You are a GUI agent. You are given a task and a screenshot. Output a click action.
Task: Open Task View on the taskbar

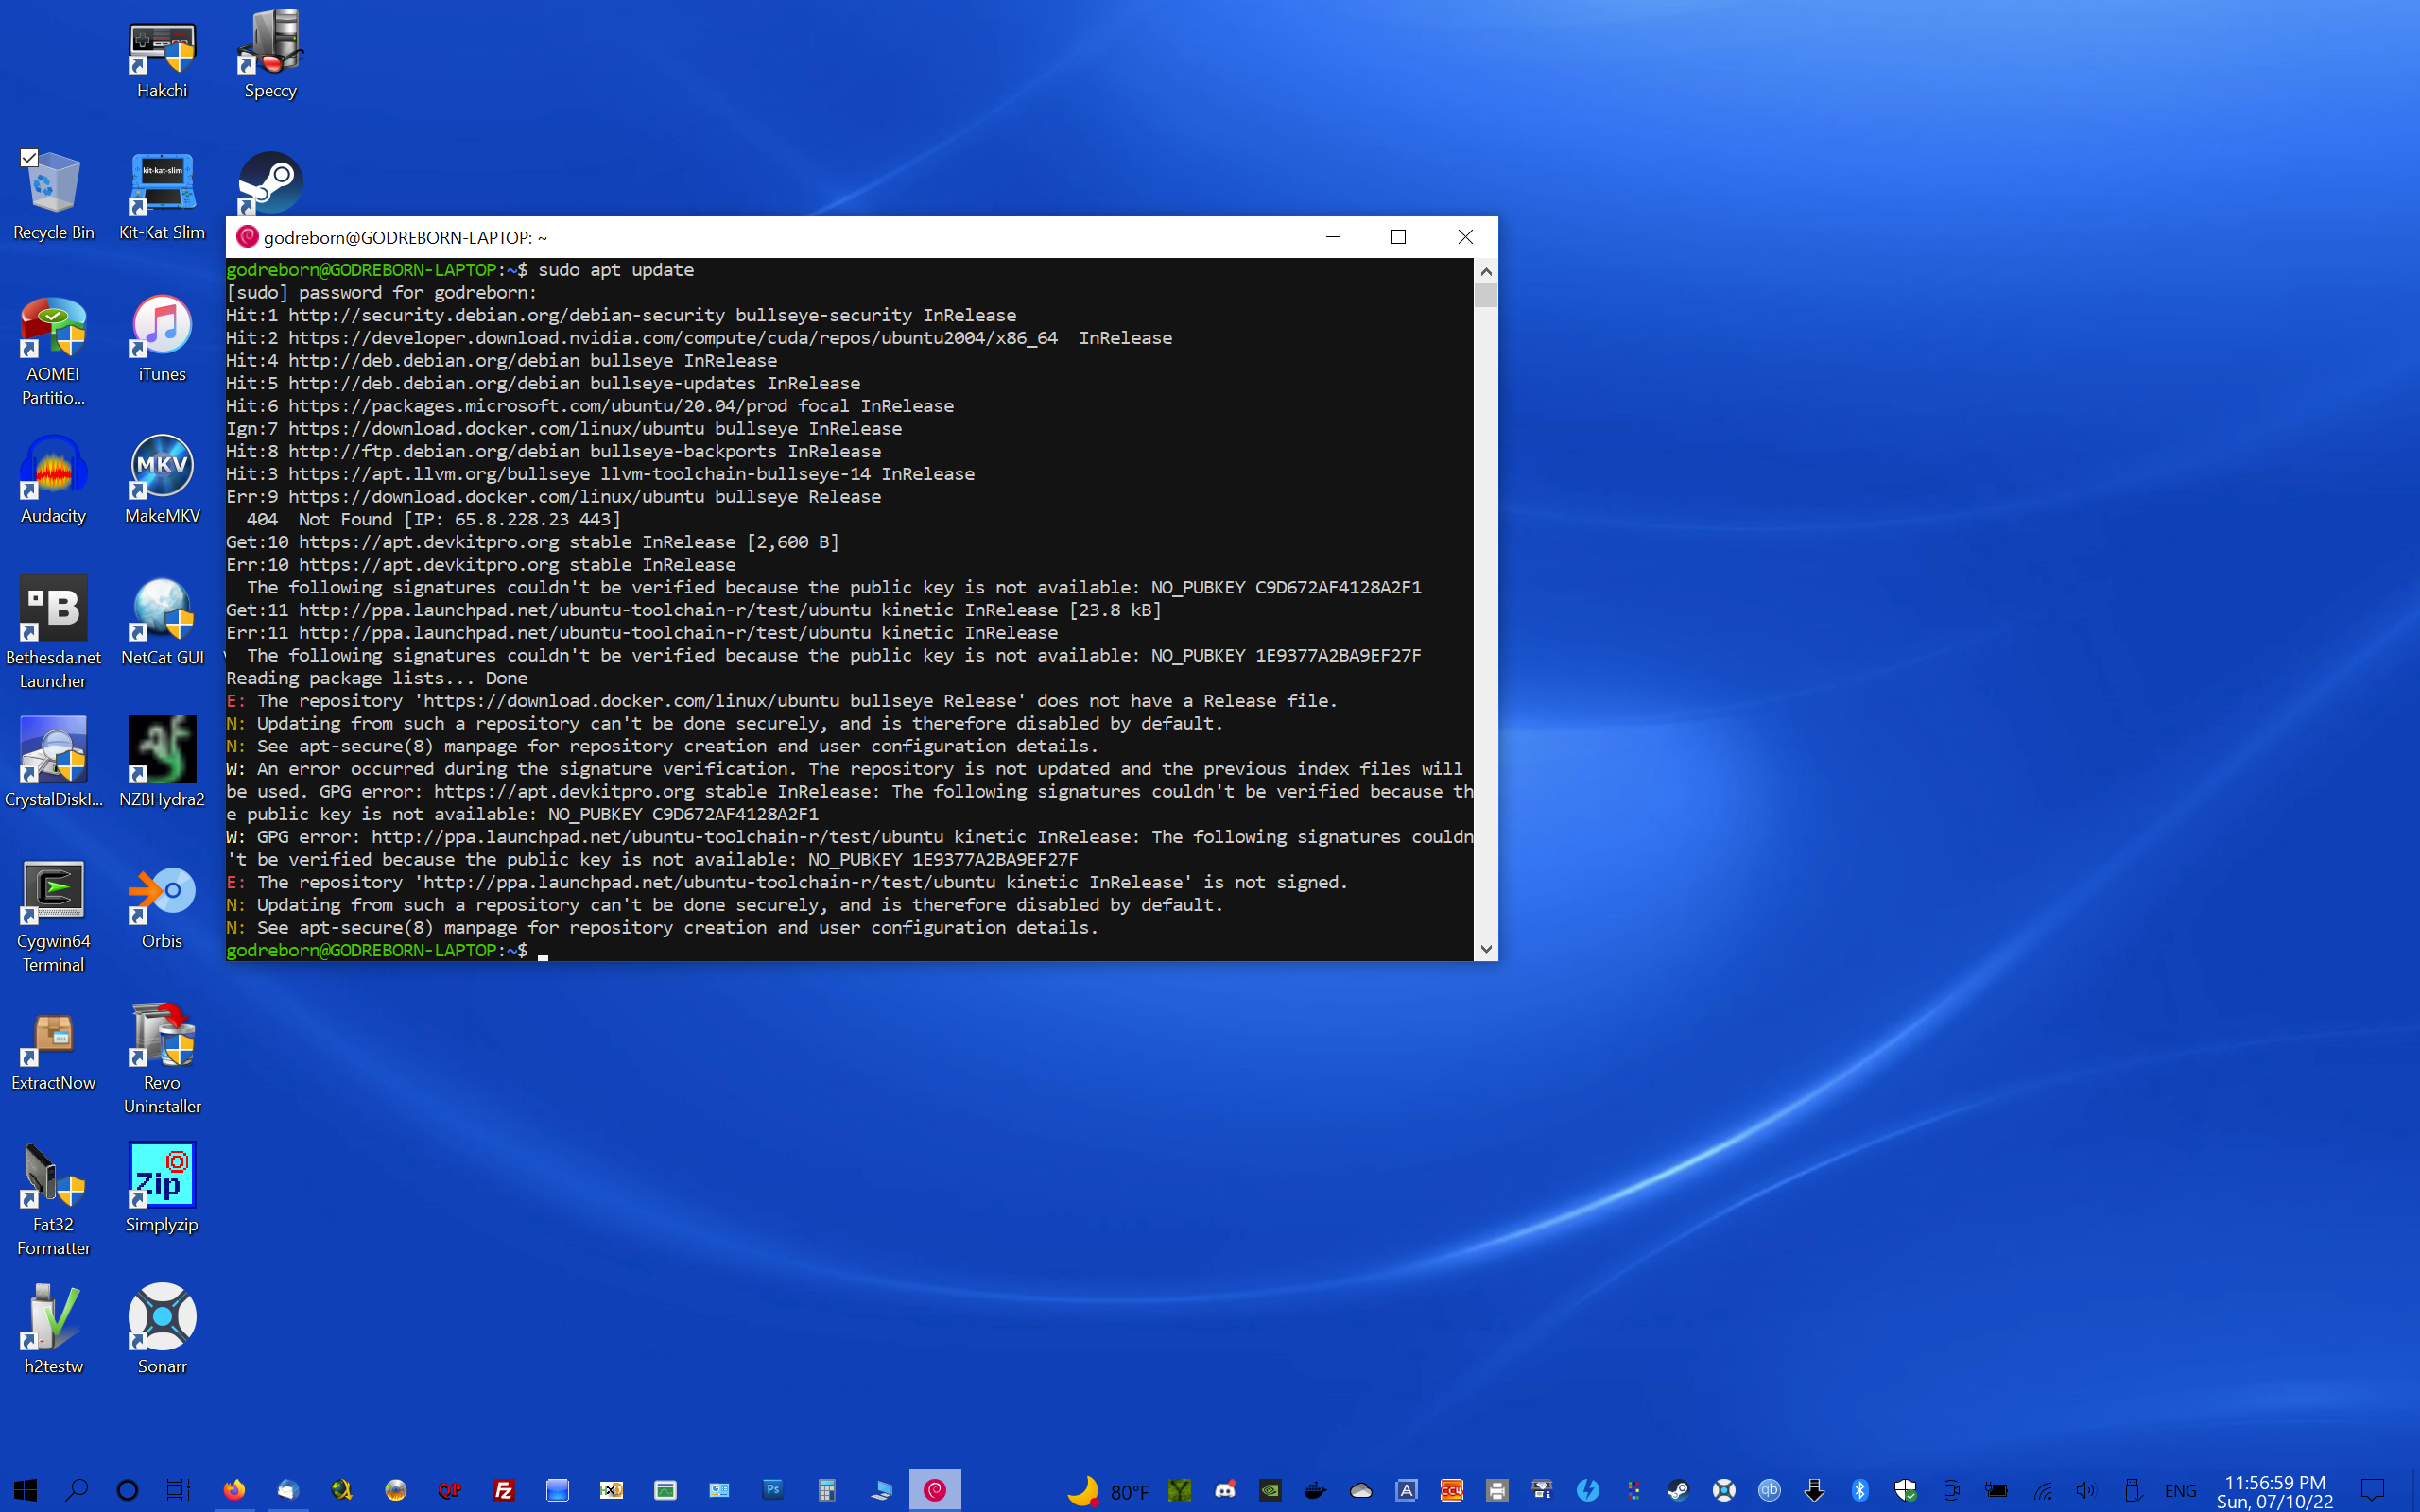(178, 1490)
